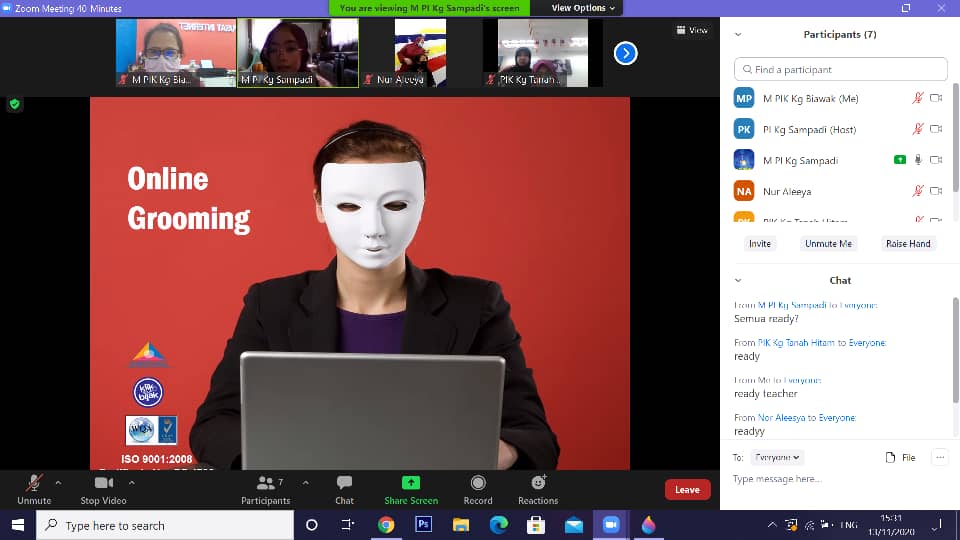
Task: Open the chat recipient Everyone dropdown
Action: [778, 457]
